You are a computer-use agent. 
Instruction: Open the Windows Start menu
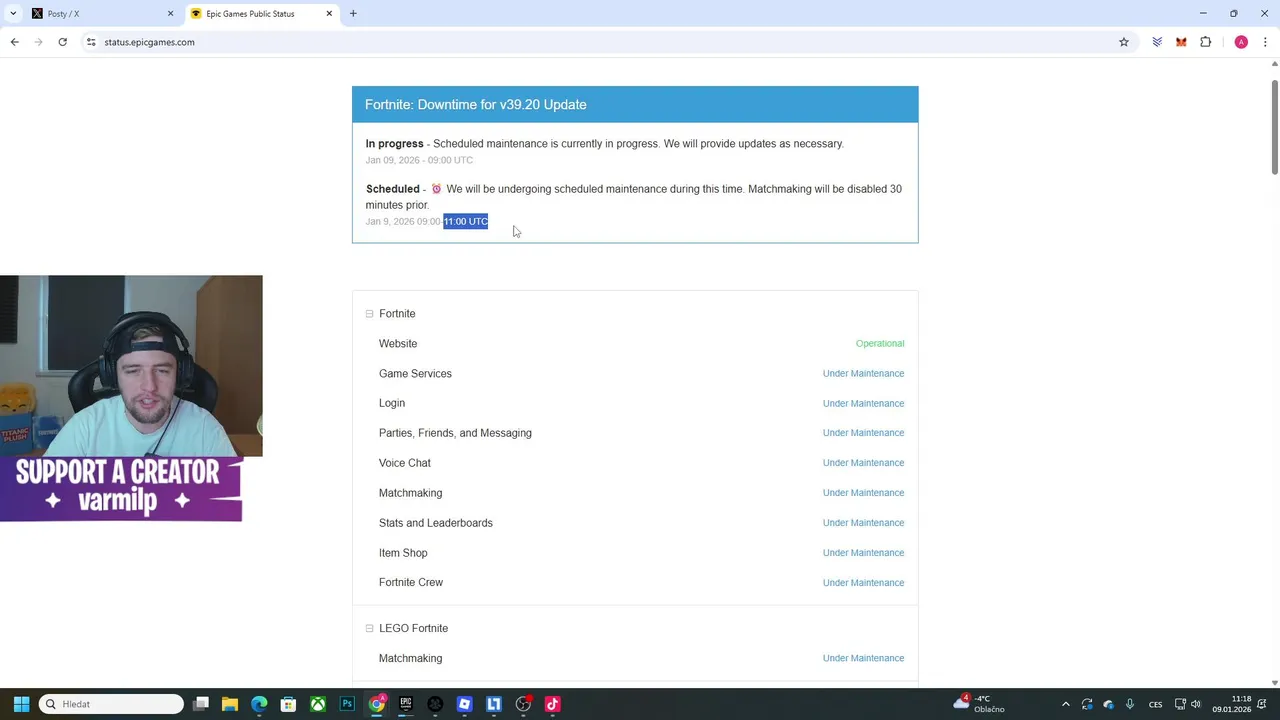click(21, 704)
